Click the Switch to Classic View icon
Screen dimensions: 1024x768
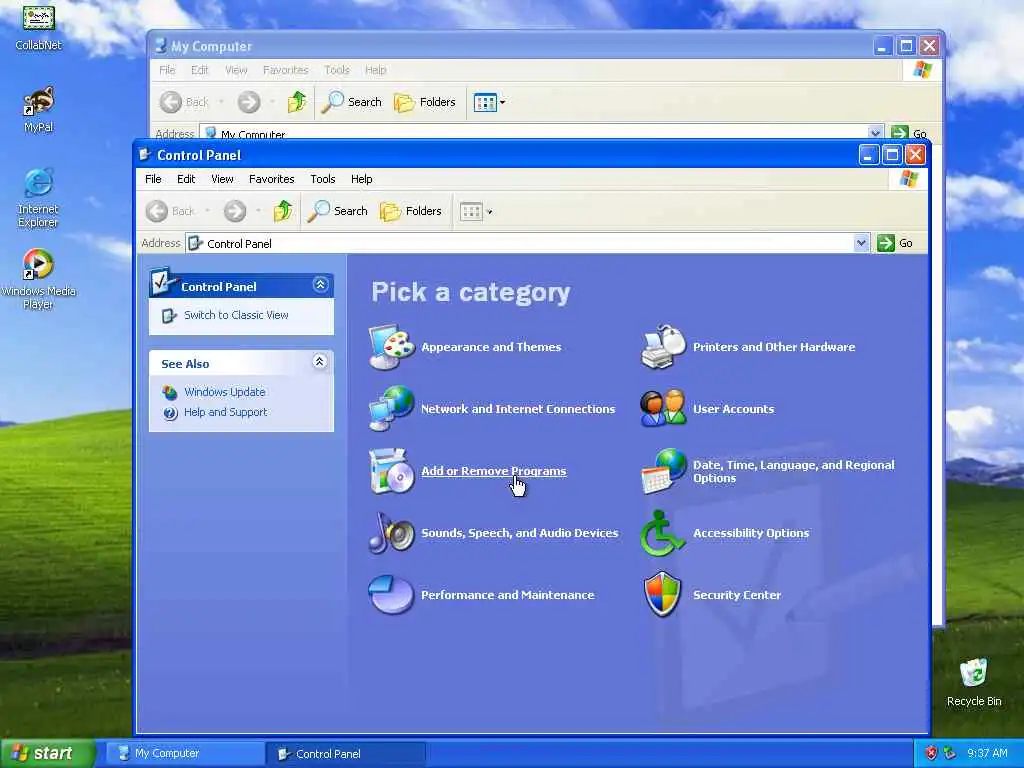click(x=169, y=315)
